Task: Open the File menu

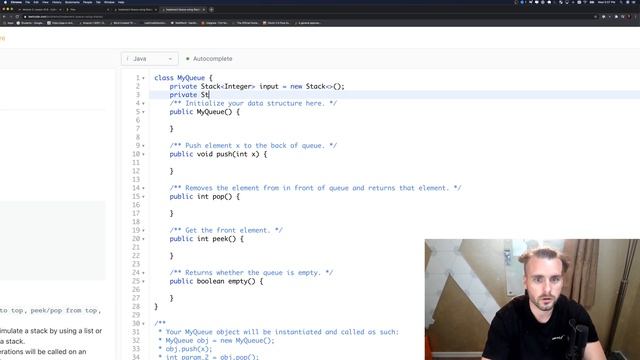Action: [x=28, y=2]
